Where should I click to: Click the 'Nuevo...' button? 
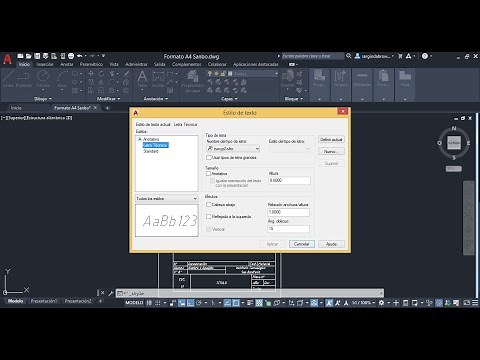(x=331, y=151)
